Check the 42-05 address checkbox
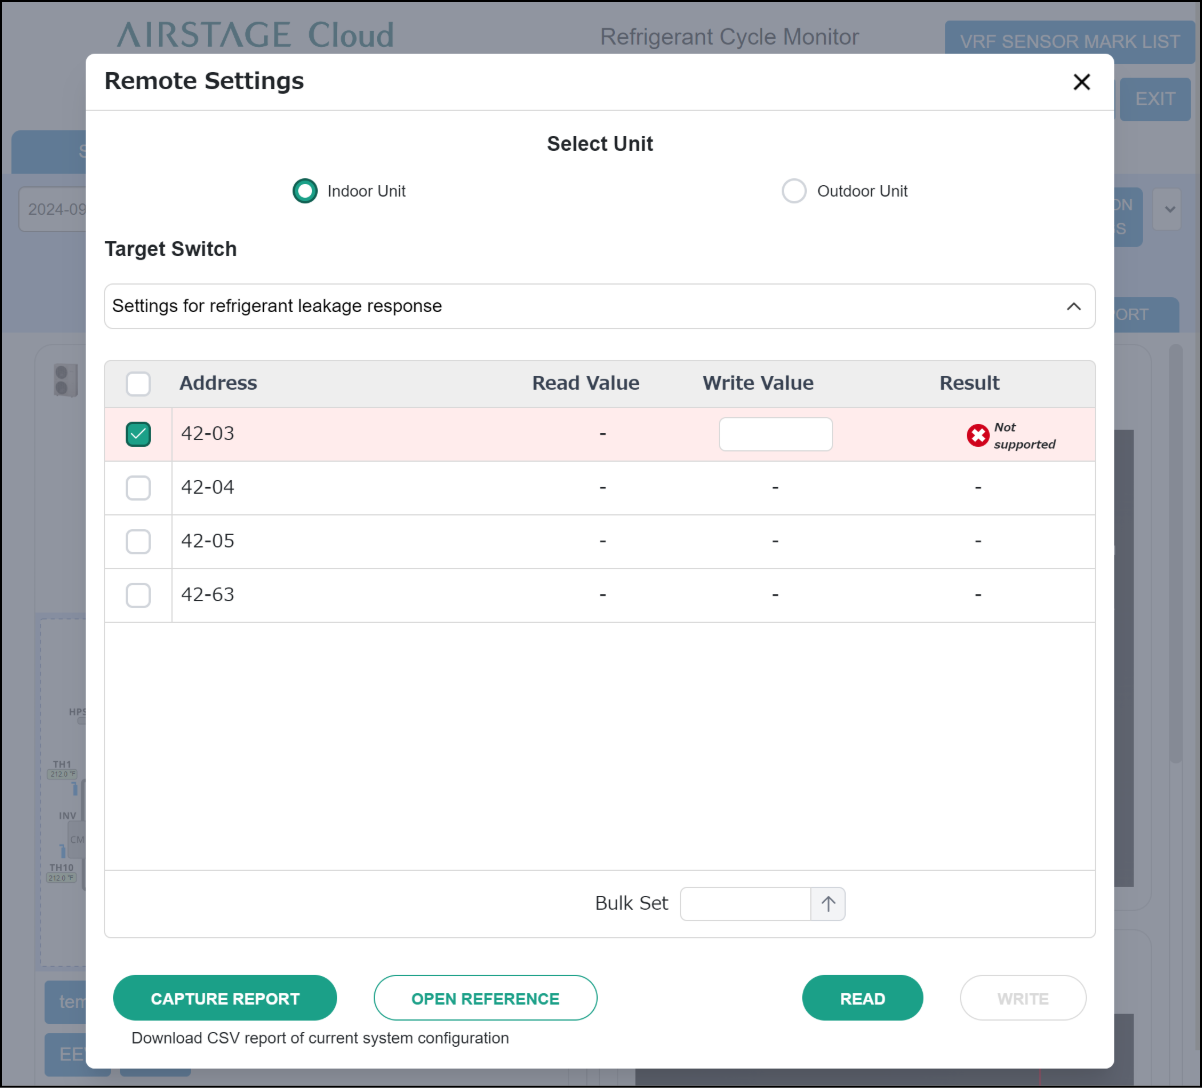This screenshot has height=1088, width=1202. pos(138,541)
